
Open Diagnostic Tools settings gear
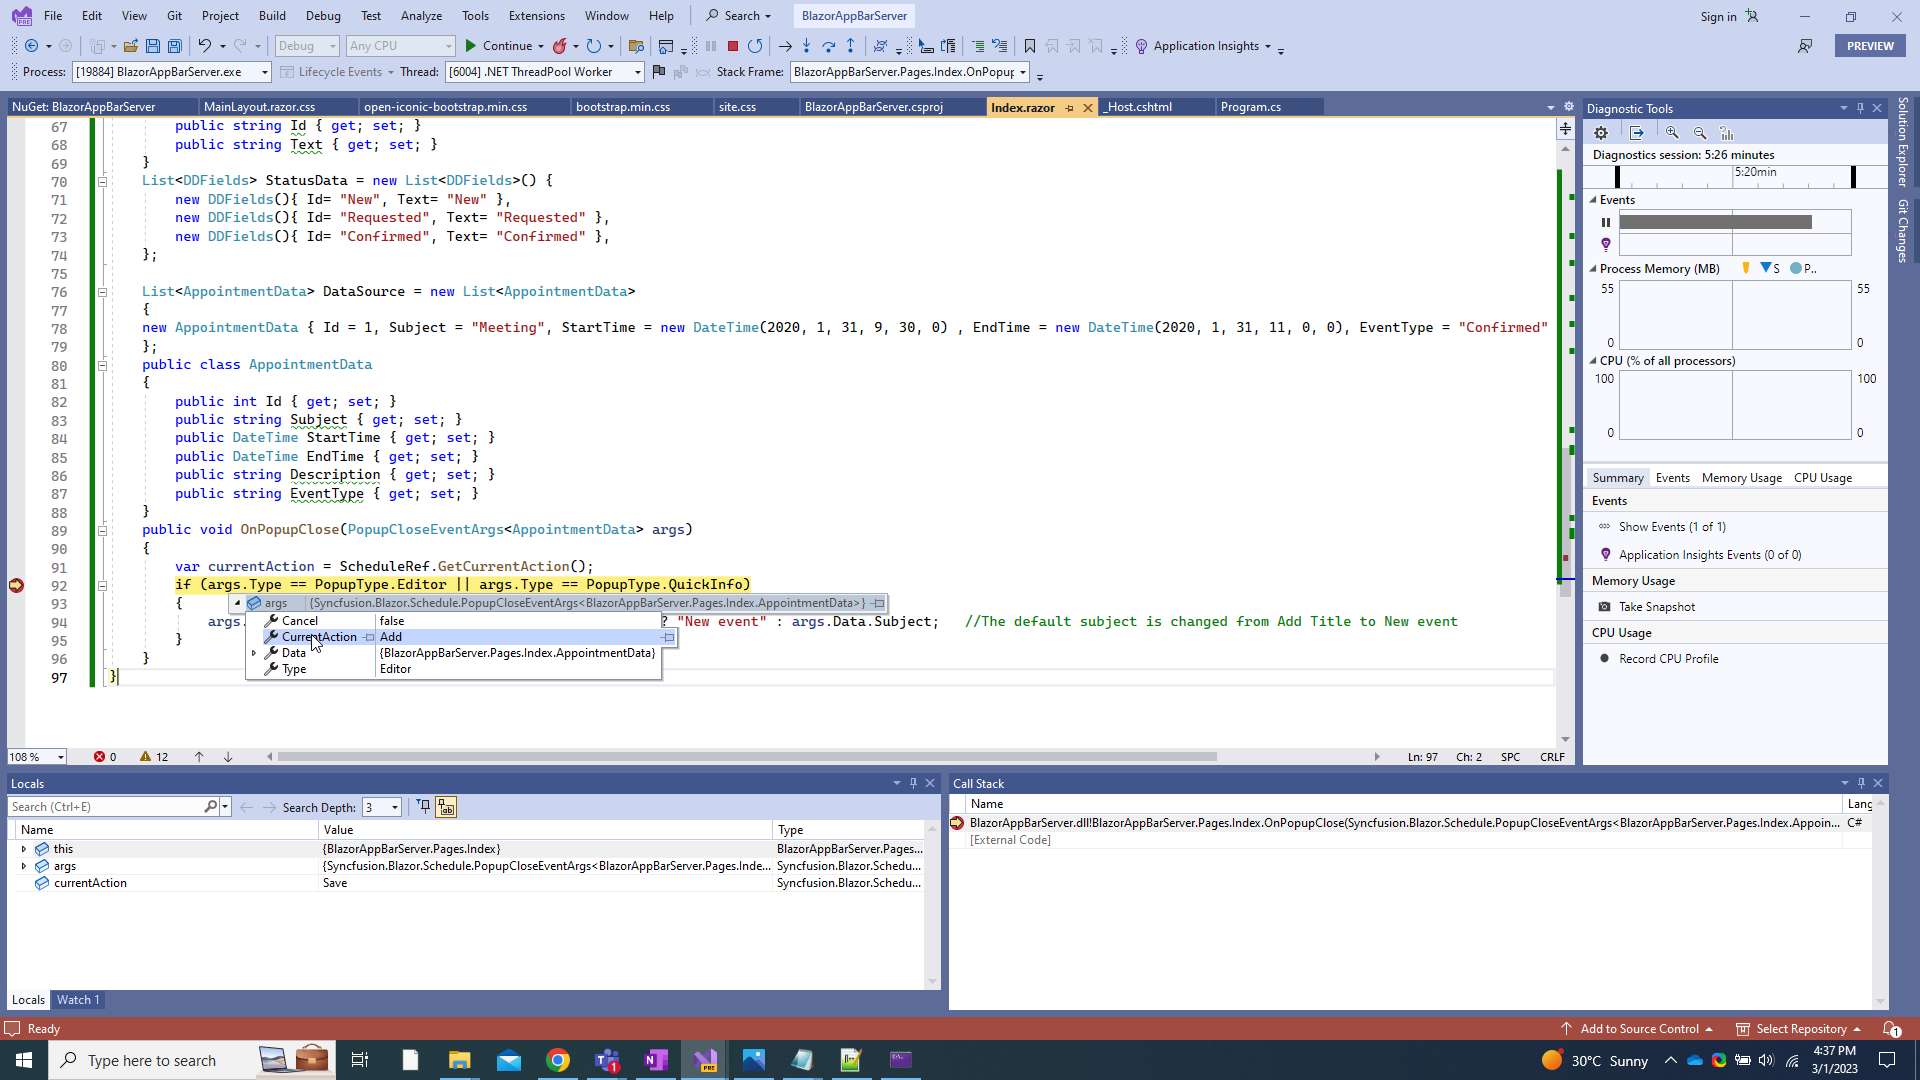(1601, 133)
